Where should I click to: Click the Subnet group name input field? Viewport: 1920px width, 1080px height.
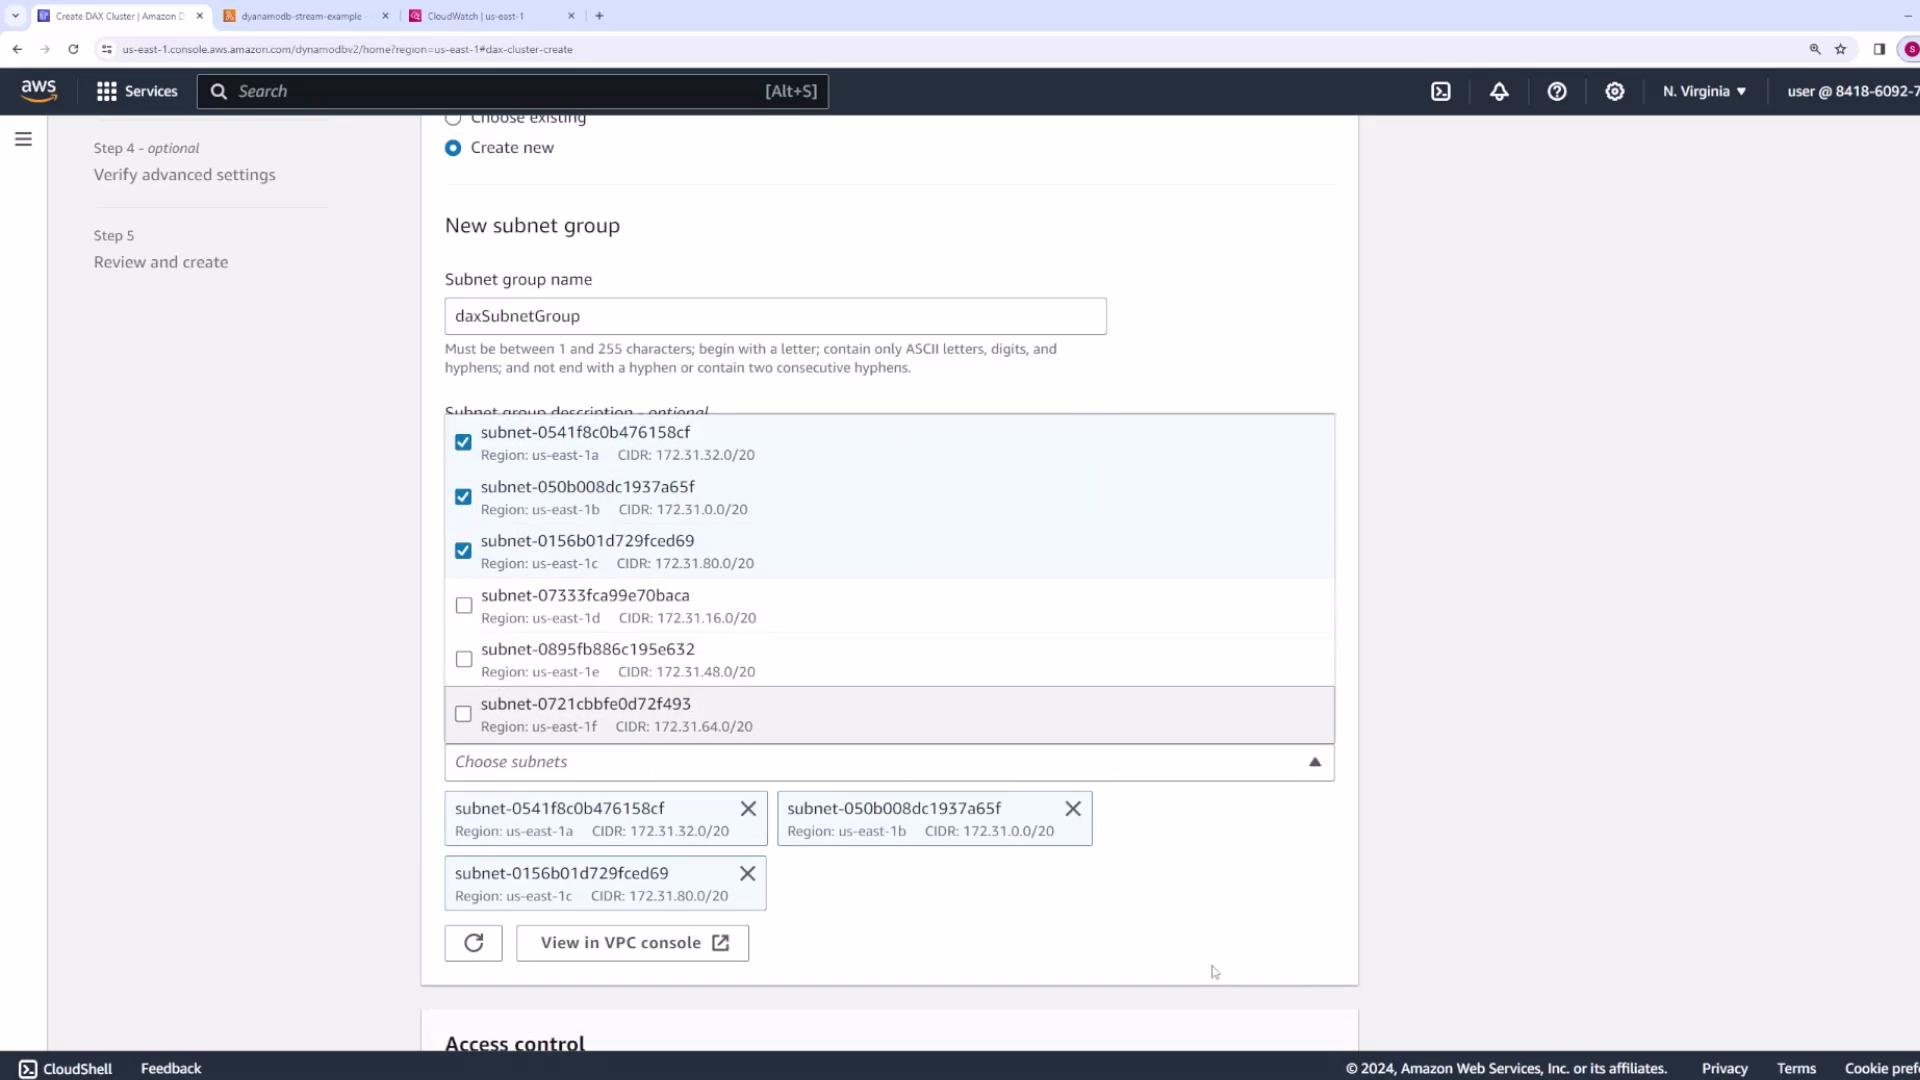click(776, 316)
